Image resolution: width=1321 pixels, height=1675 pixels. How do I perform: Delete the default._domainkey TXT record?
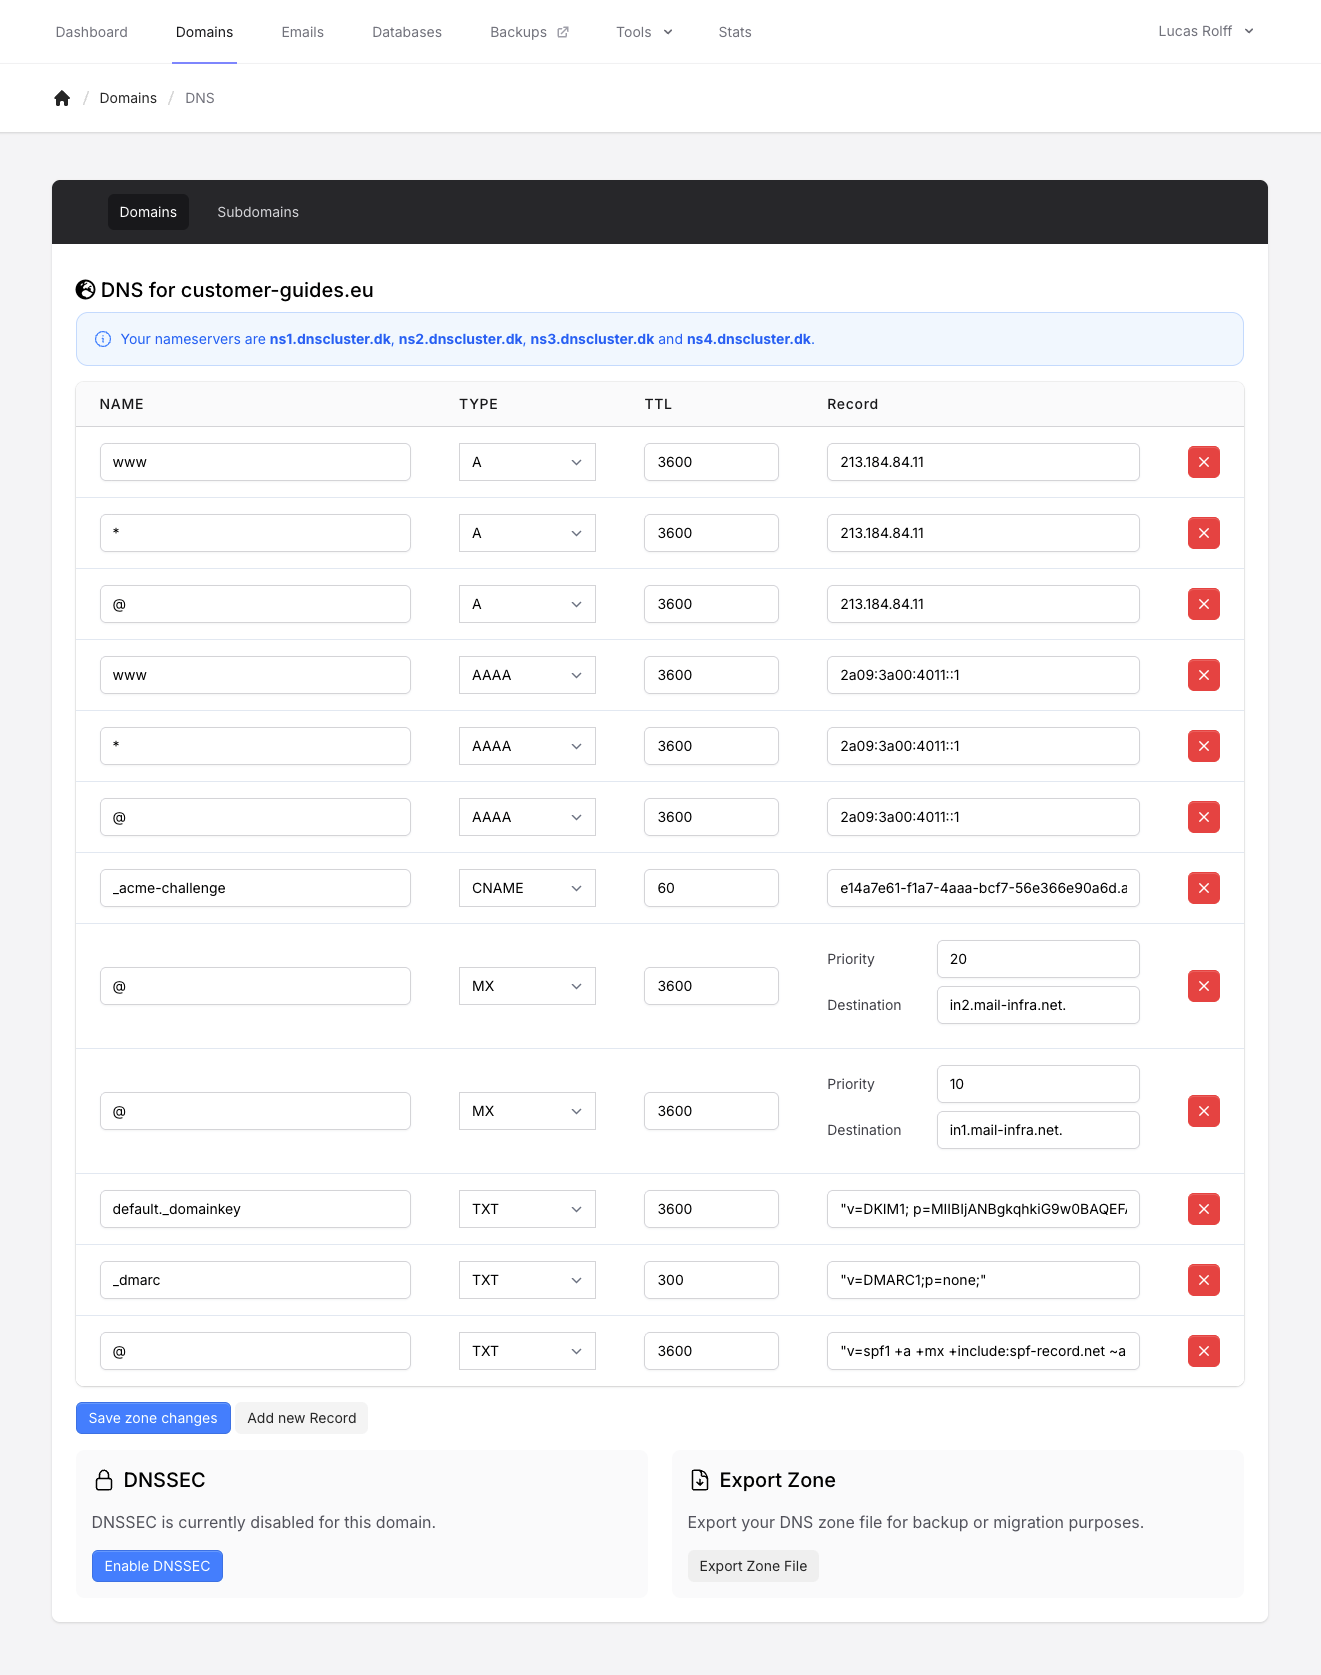coord(1203,1209)
